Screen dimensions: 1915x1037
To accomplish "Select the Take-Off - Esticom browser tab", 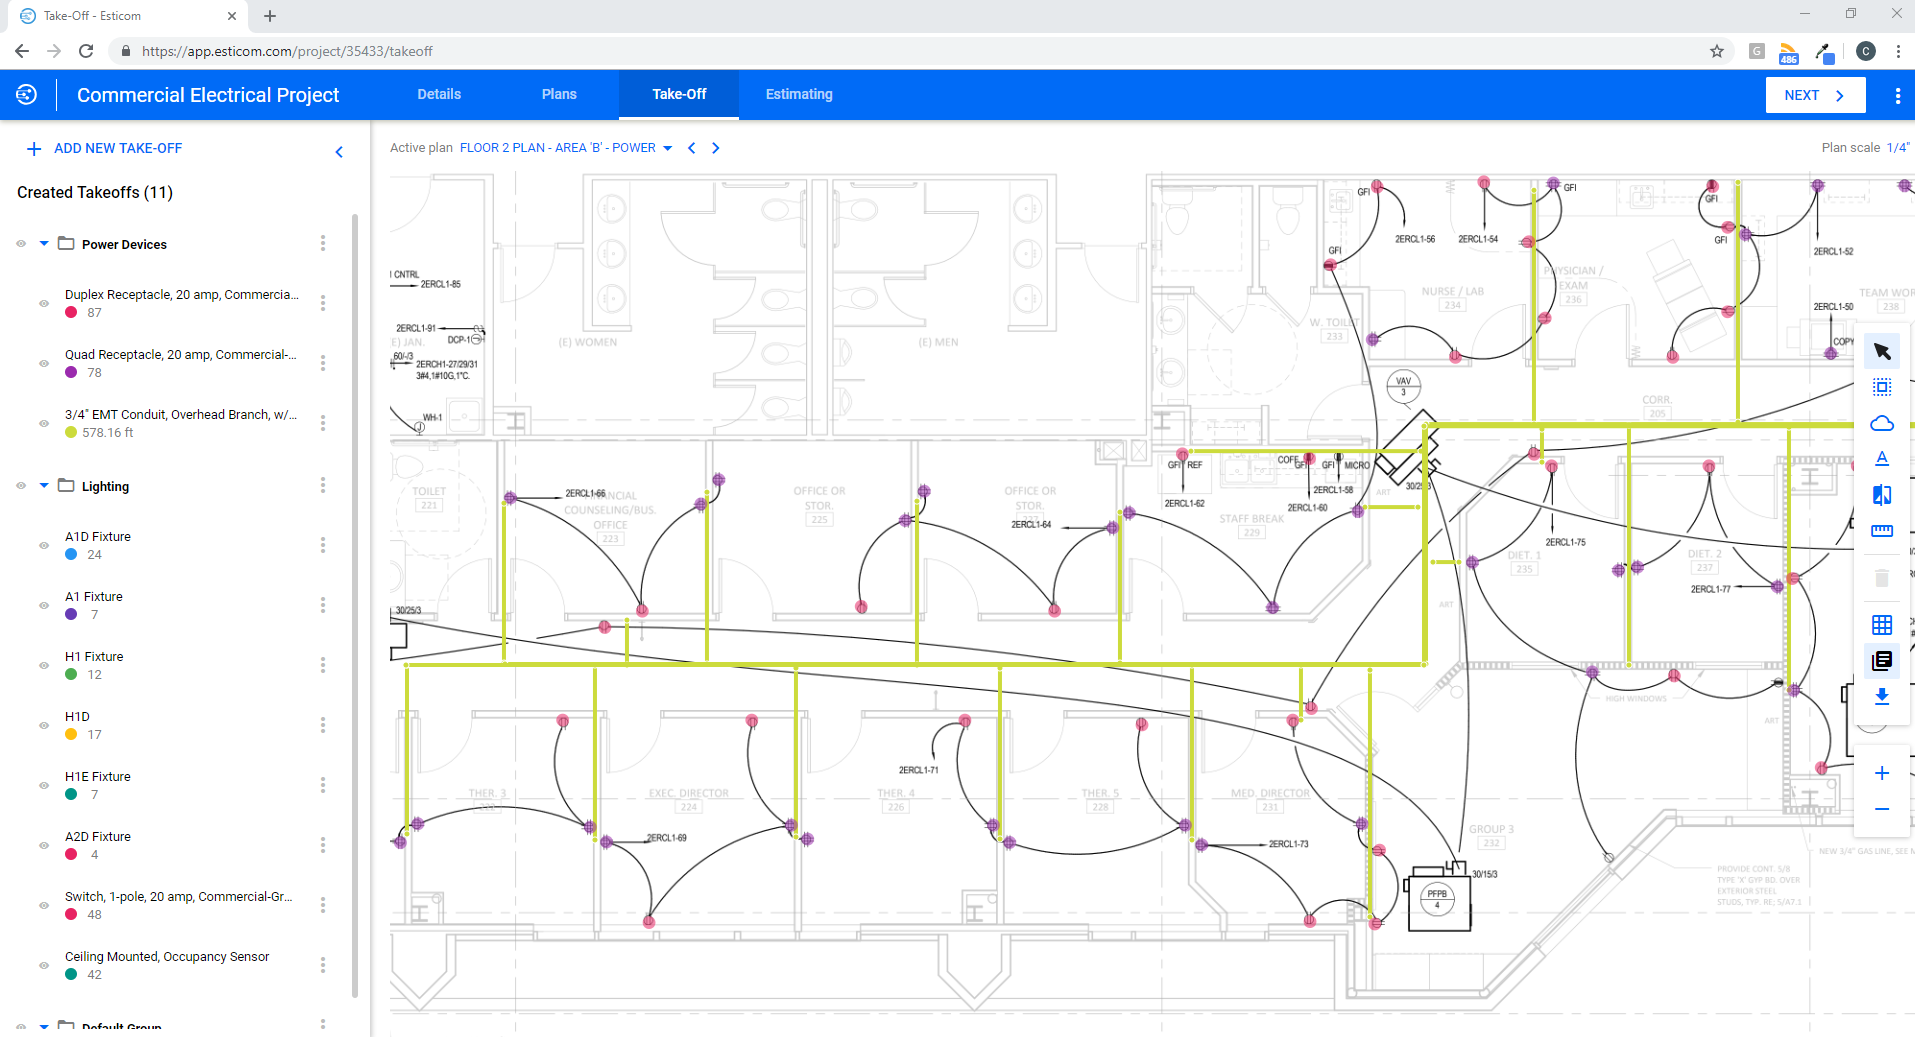I will pos(129,16).
